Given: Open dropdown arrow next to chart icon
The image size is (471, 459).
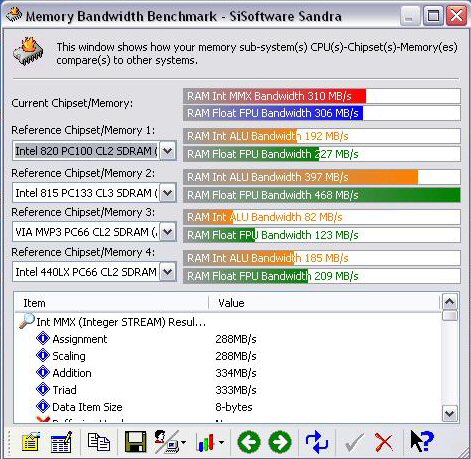Looking at the screenshot, I should tap(221, 443).
